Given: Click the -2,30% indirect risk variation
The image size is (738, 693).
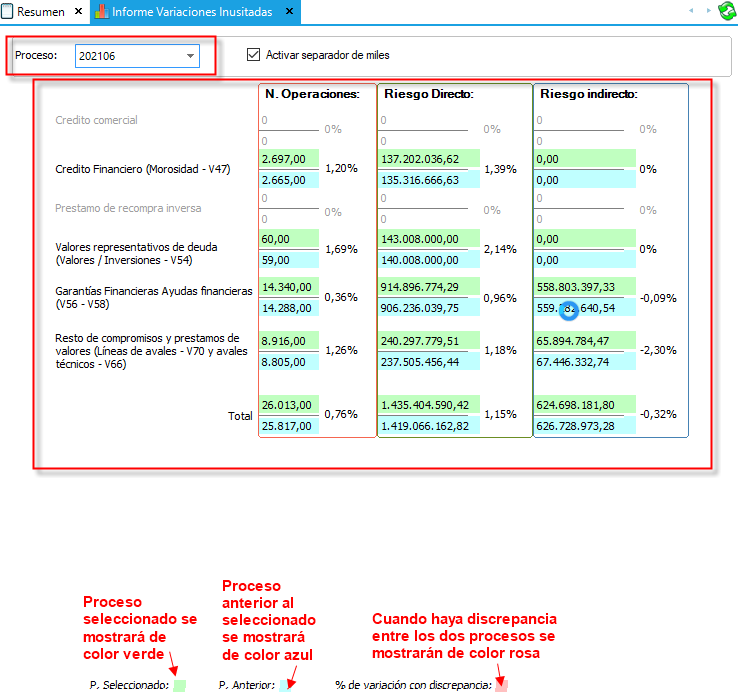Looking at the screenshot, I should pyautogui.click(x=658, y=350).
